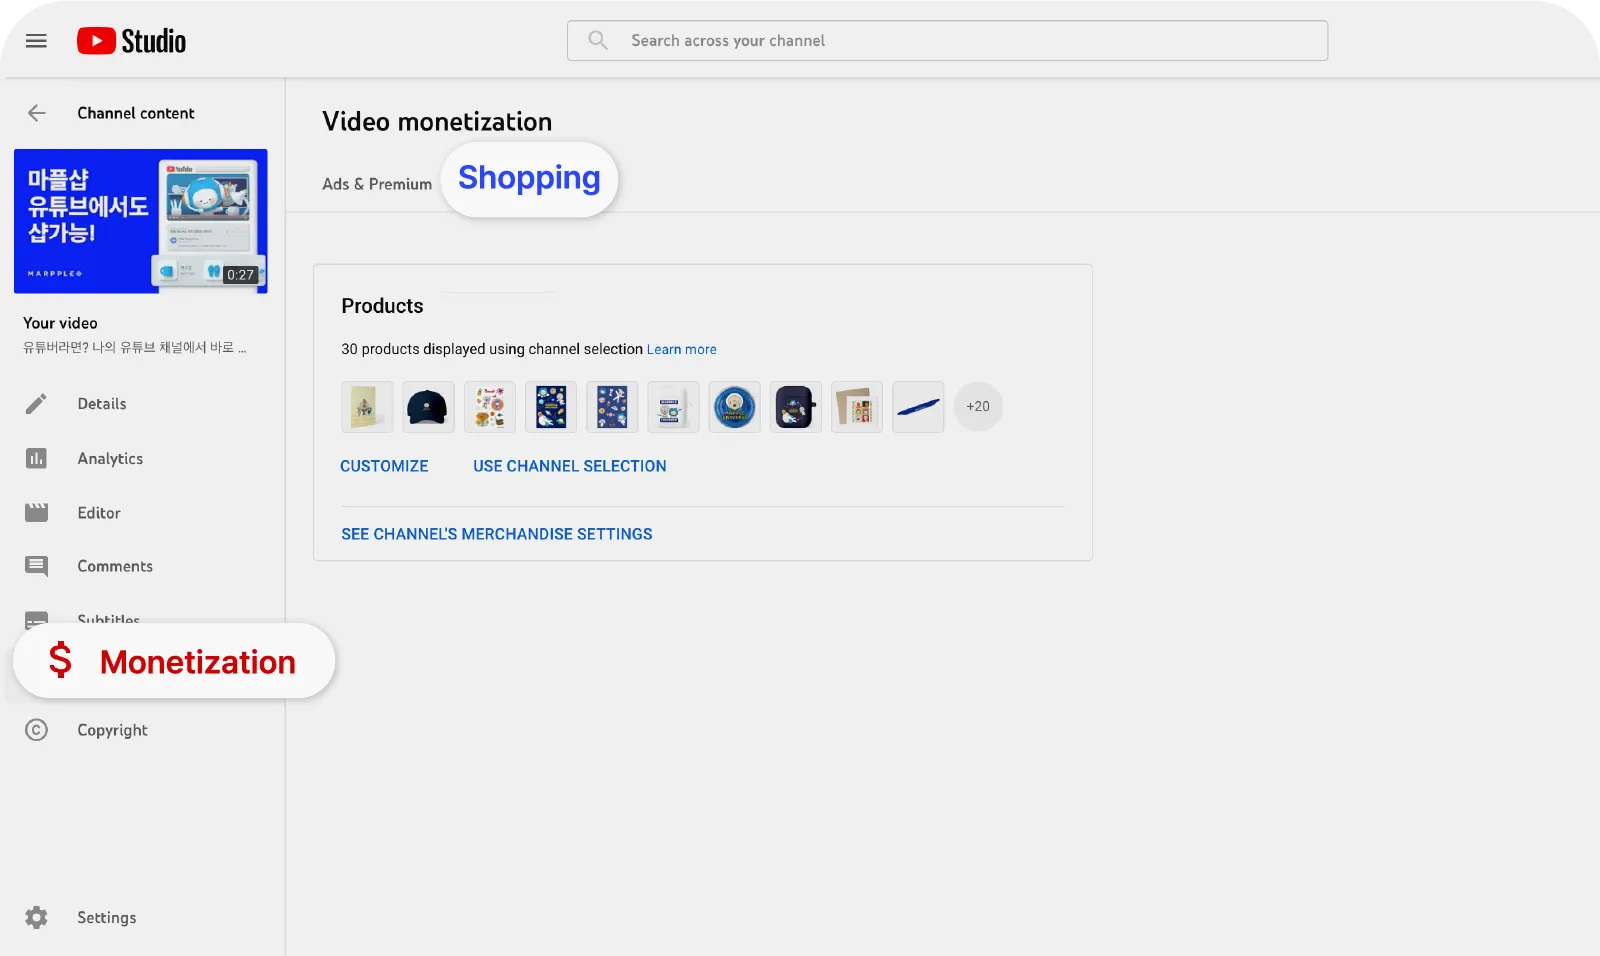The height and width of the screenshot is (956, 1600).
Task: Follow the Learn more link
Action: 682,349
